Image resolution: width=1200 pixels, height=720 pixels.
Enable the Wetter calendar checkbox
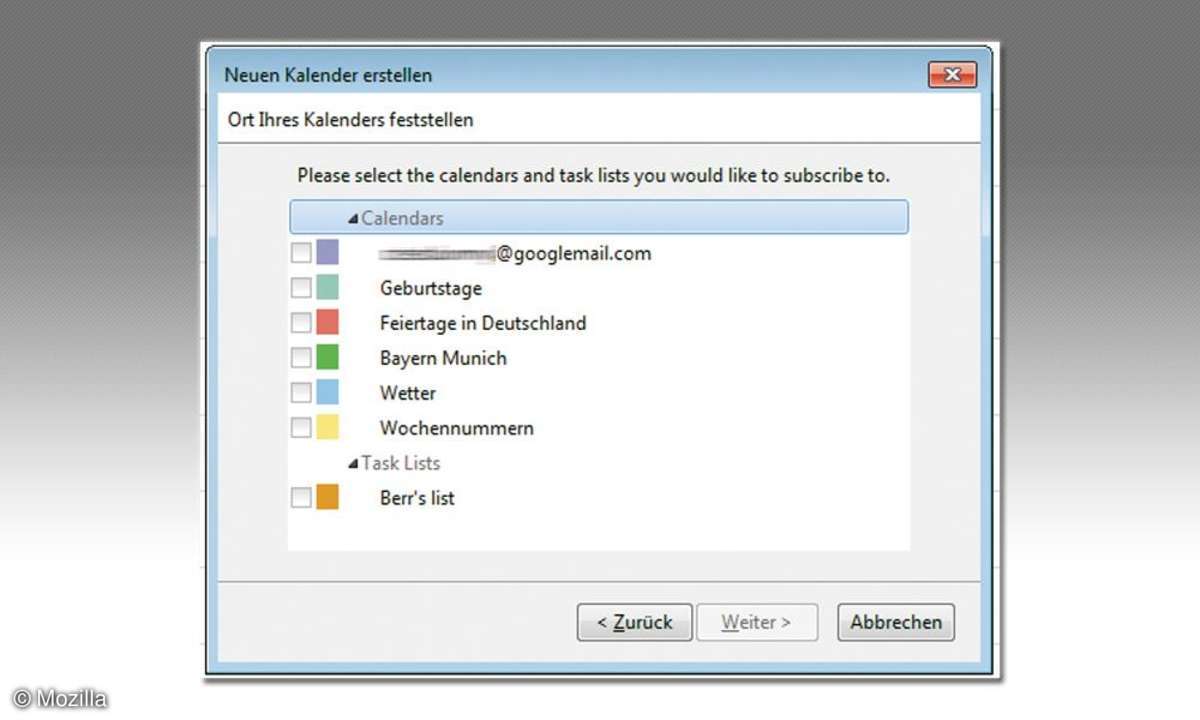pyautogui.click(x=301, y=393)
